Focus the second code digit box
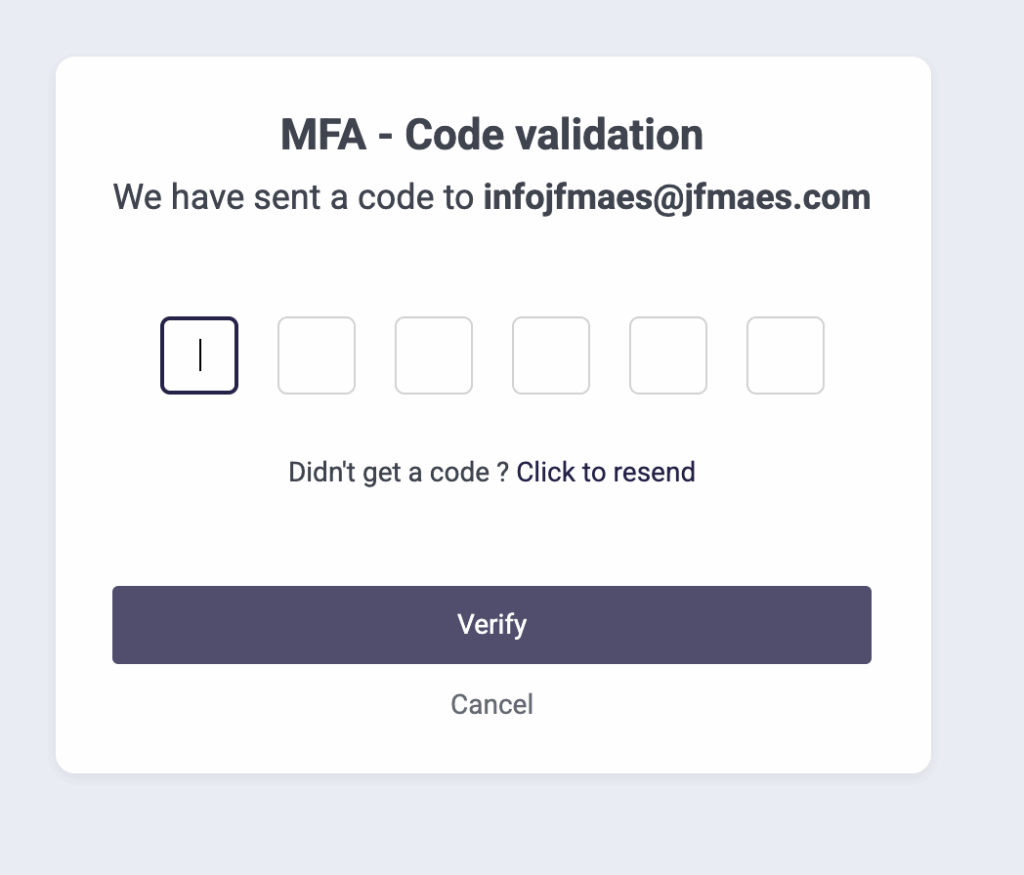The image size is (1024, 875). click(x=316, y=356)
